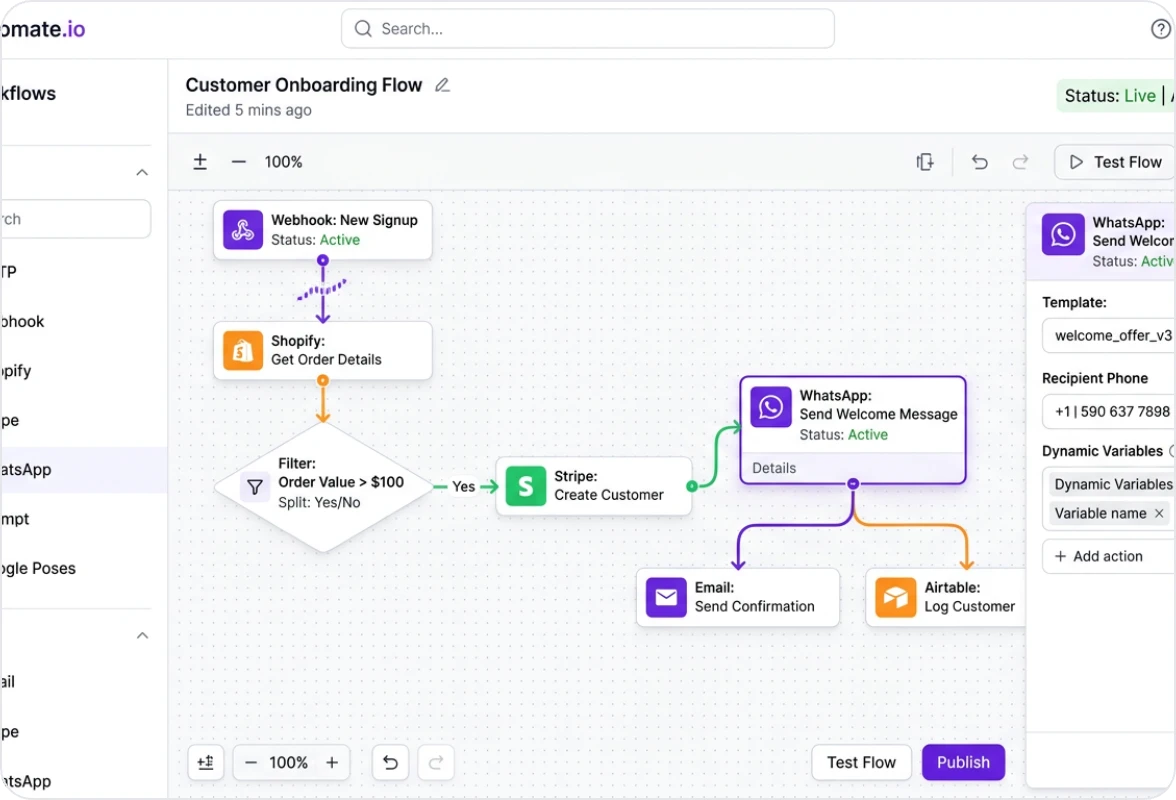Click the top Test Flow button
The height and width of the screenshot is (800, 1176).
[x=1114, y=162]
